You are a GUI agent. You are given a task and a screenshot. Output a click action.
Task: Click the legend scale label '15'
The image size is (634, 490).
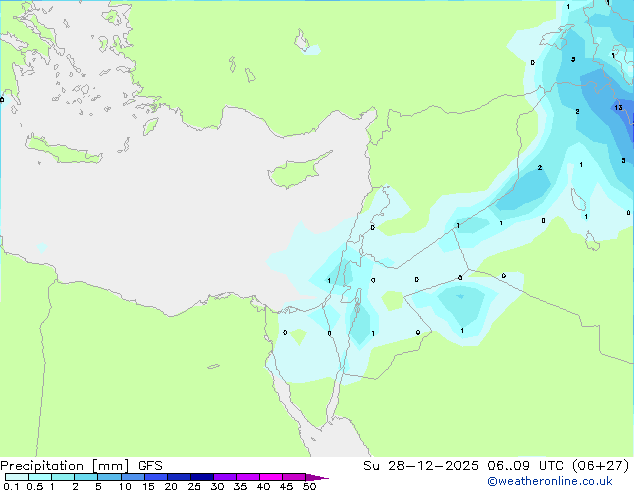[x=148, y=486]
